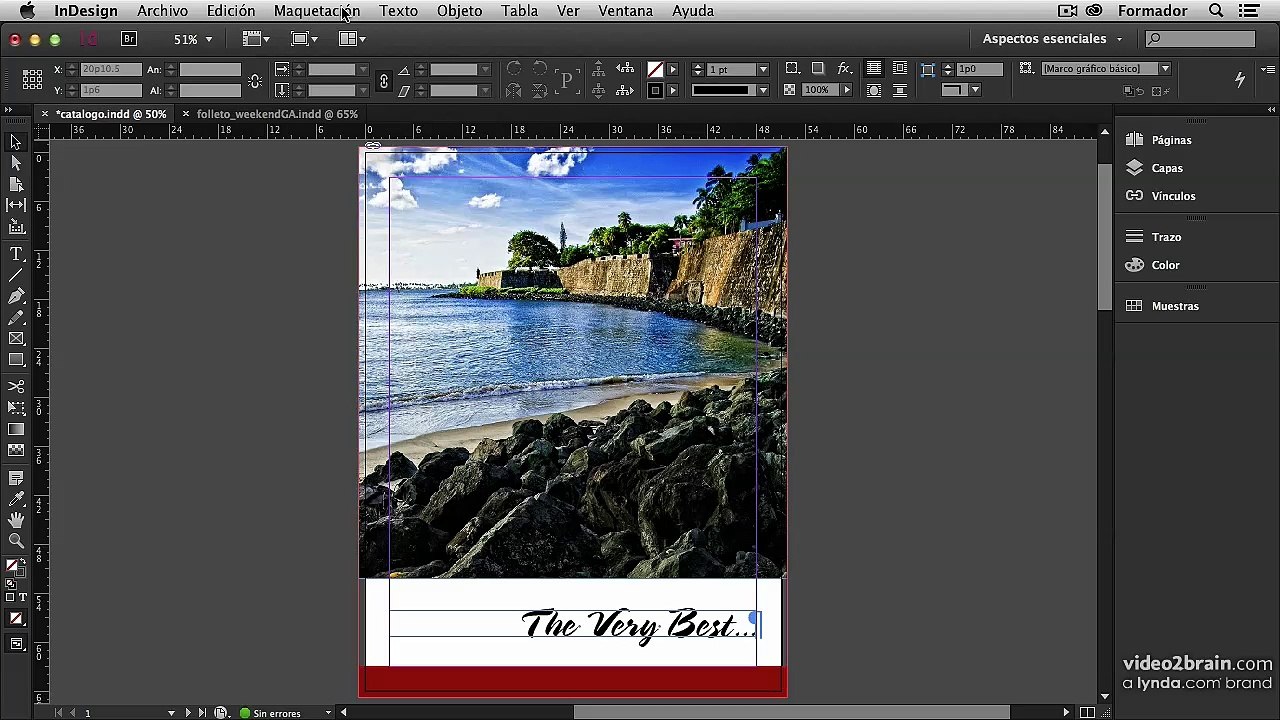Select the Eyedropper tool
The height and width of the screenshot is (720, 1280).
(16, 499)
